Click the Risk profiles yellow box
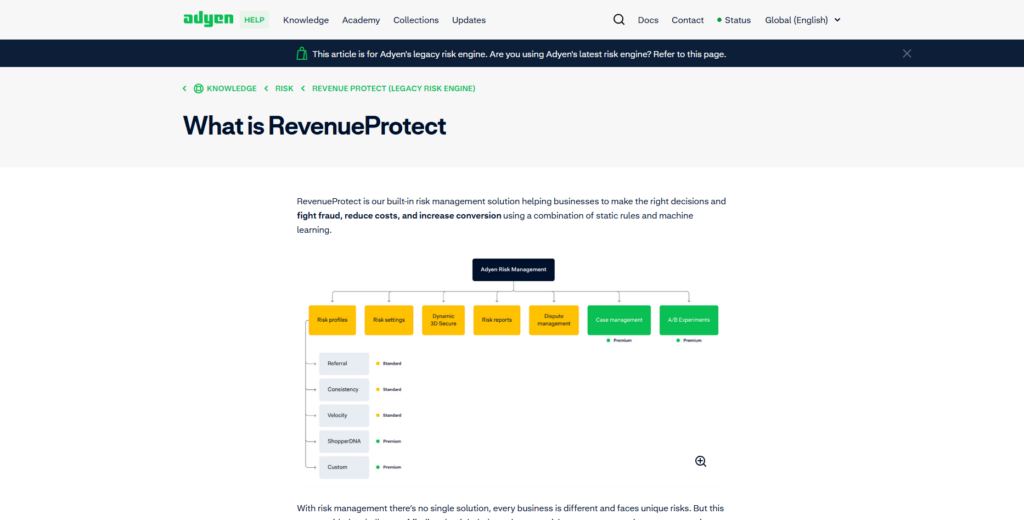 click(x=332, y=320)
